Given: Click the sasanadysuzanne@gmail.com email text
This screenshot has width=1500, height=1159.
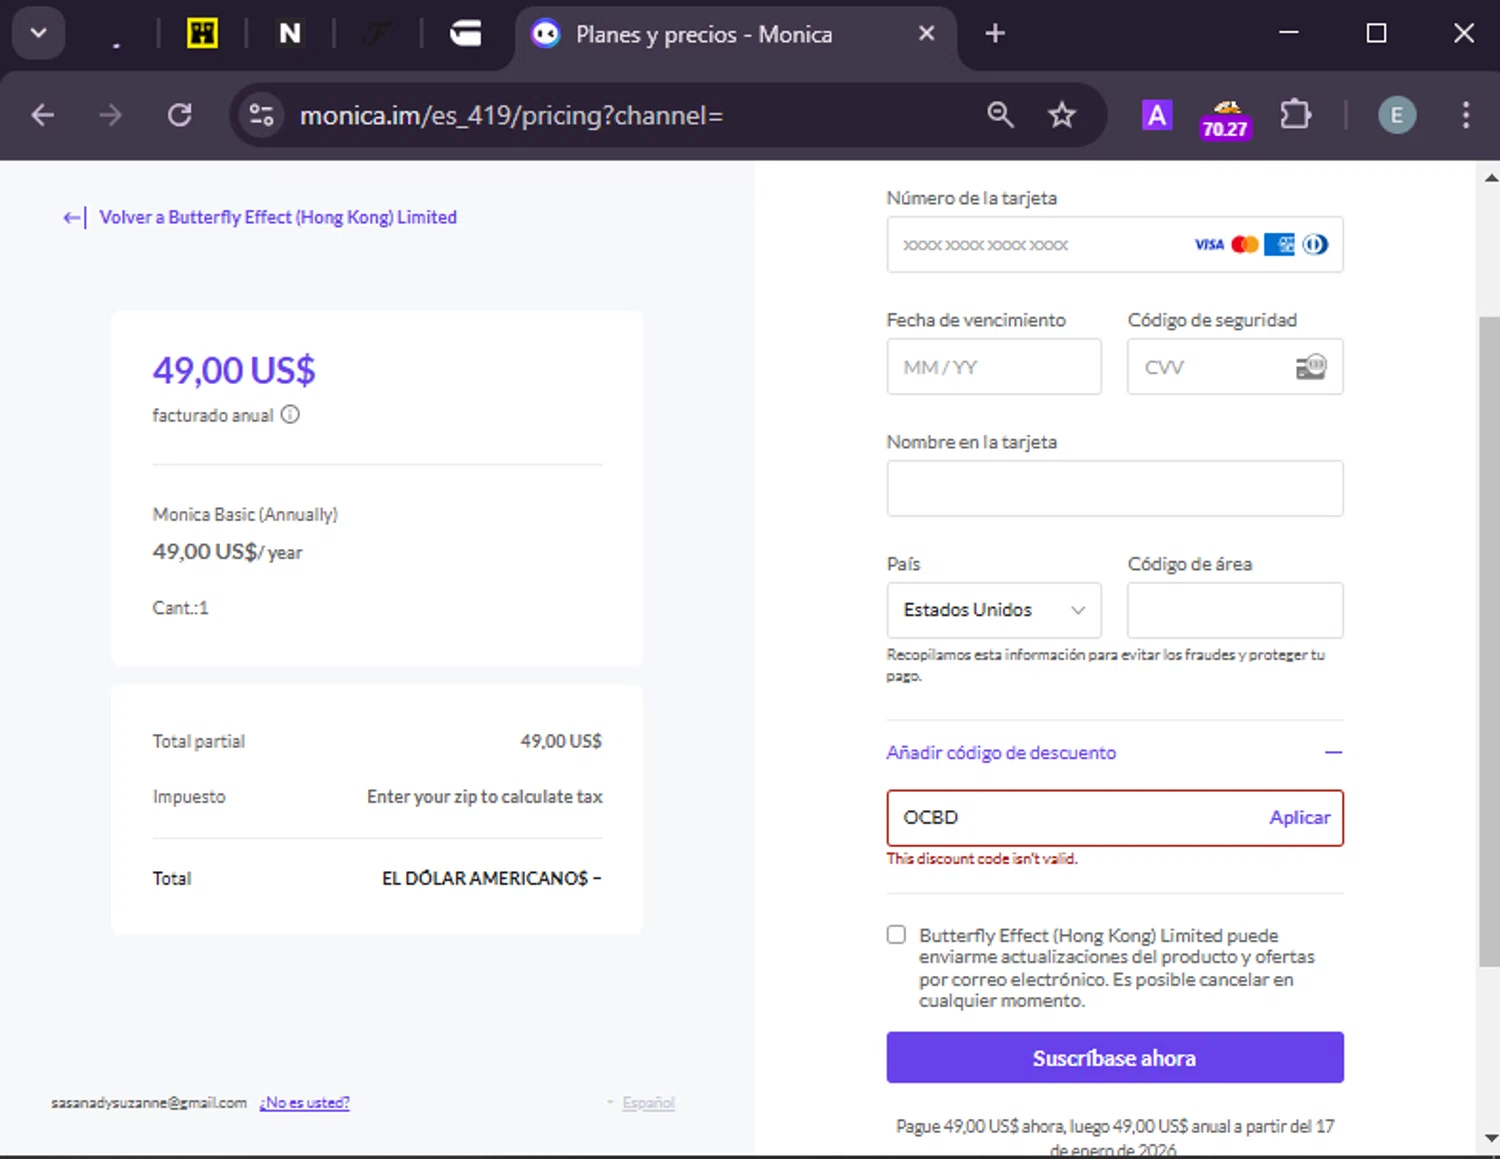Looking at the screenshot, I should tap(149, 1102).
